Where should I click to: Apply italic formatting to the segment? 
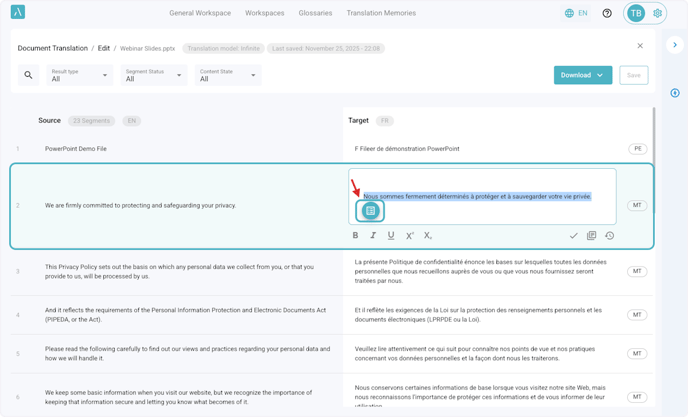pyautogui.click(x=373, y=236)
